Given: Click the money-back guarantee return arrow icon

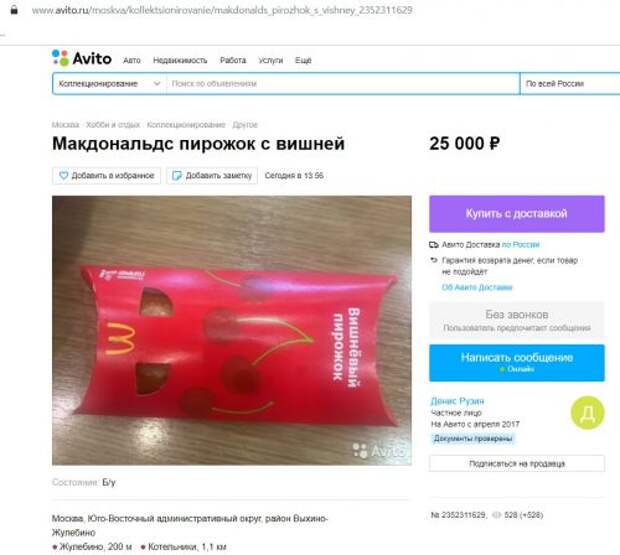Looking at the screenshot, I should 434,260.
